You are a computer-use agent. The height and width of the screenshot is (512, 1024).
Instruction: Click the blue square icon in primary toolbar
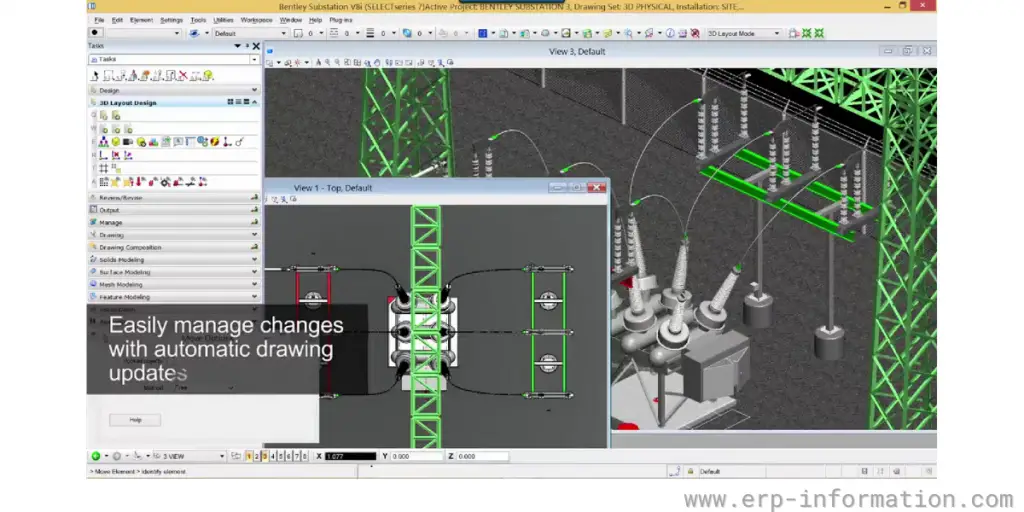[x=483, y=33]
